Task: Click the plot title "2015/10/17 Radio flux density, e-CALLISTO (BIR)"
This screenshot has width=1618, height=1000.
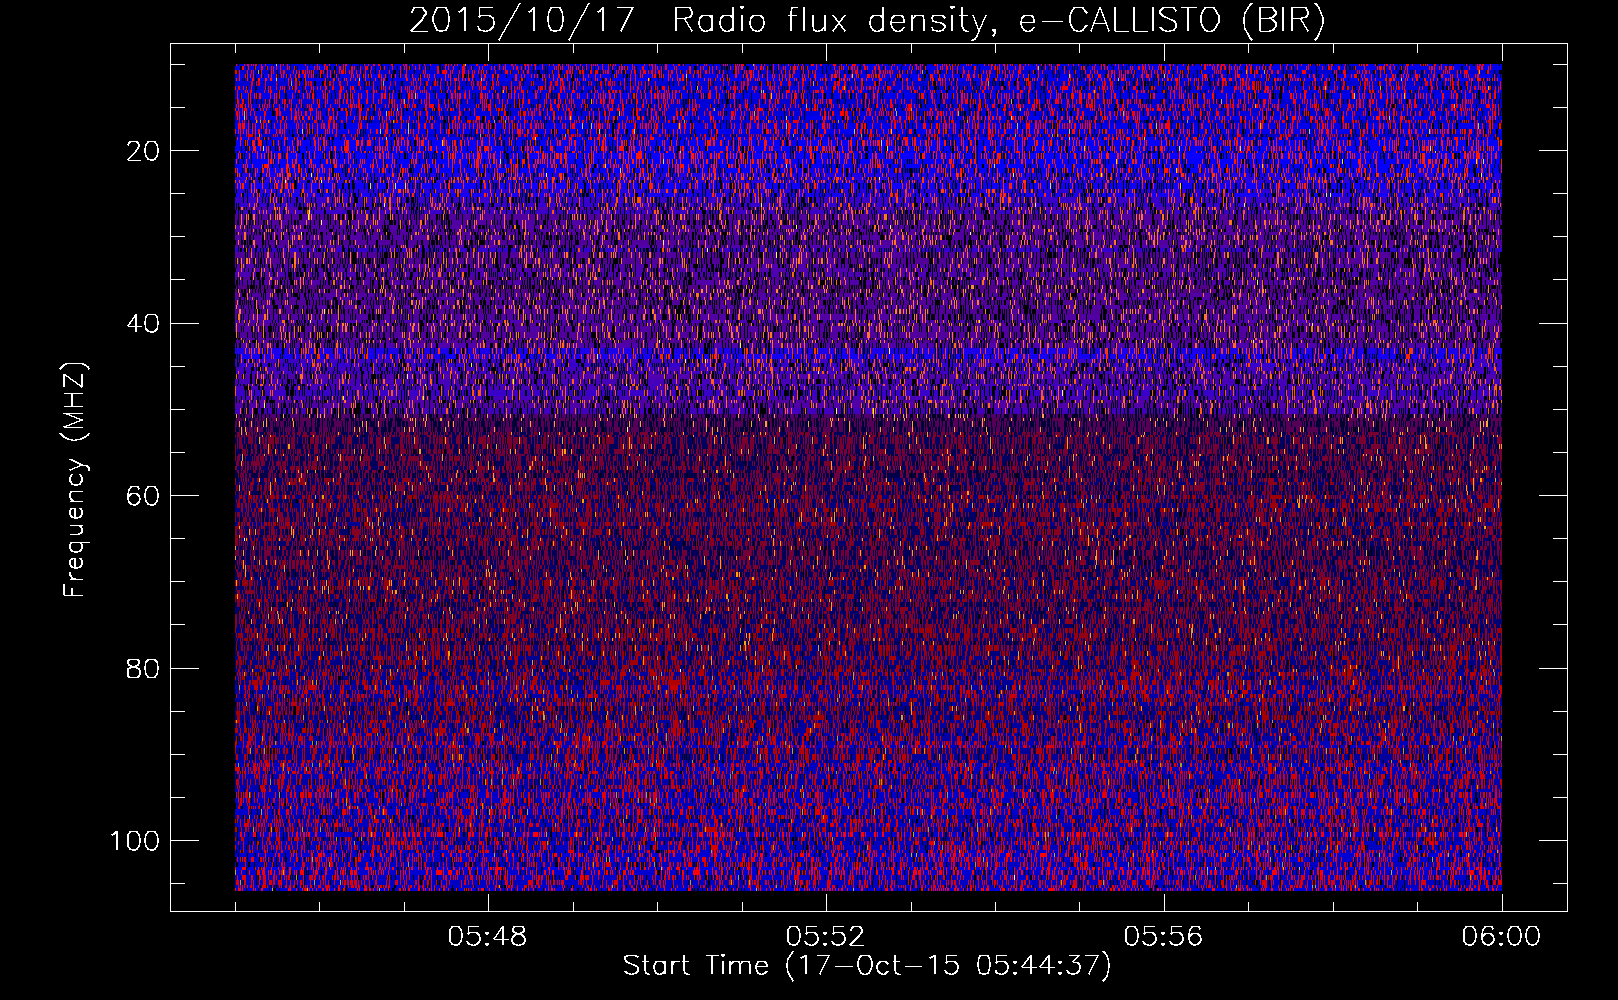Action: (867, 21)
